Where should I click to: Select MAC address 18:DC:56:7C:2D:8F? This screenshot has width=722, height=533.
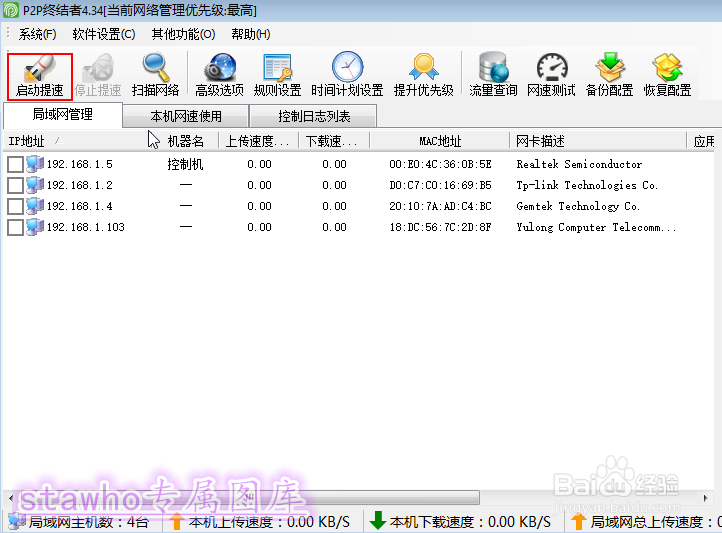pyautogui.click(x=440, y=227)
